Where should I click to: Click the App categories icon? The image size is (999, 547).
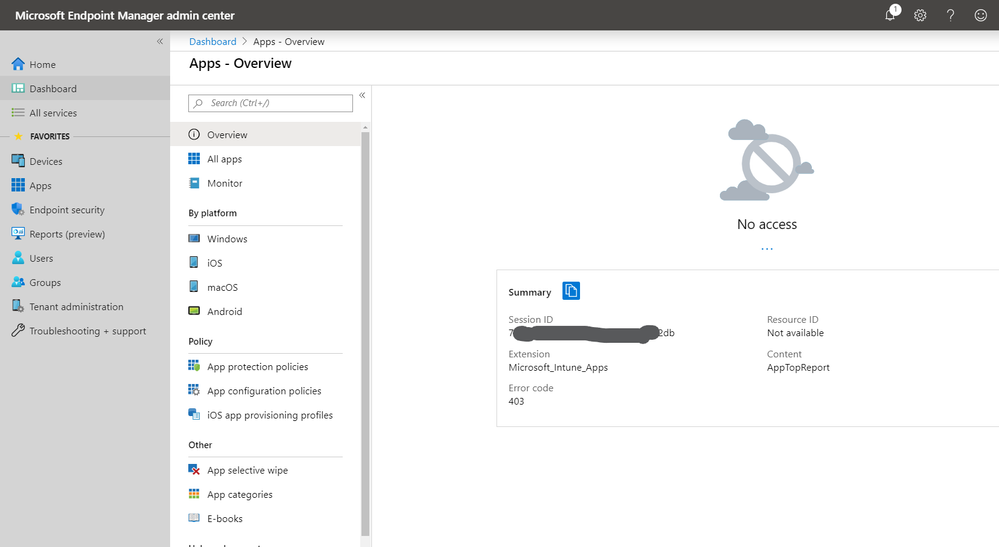(x=194, y=494)
